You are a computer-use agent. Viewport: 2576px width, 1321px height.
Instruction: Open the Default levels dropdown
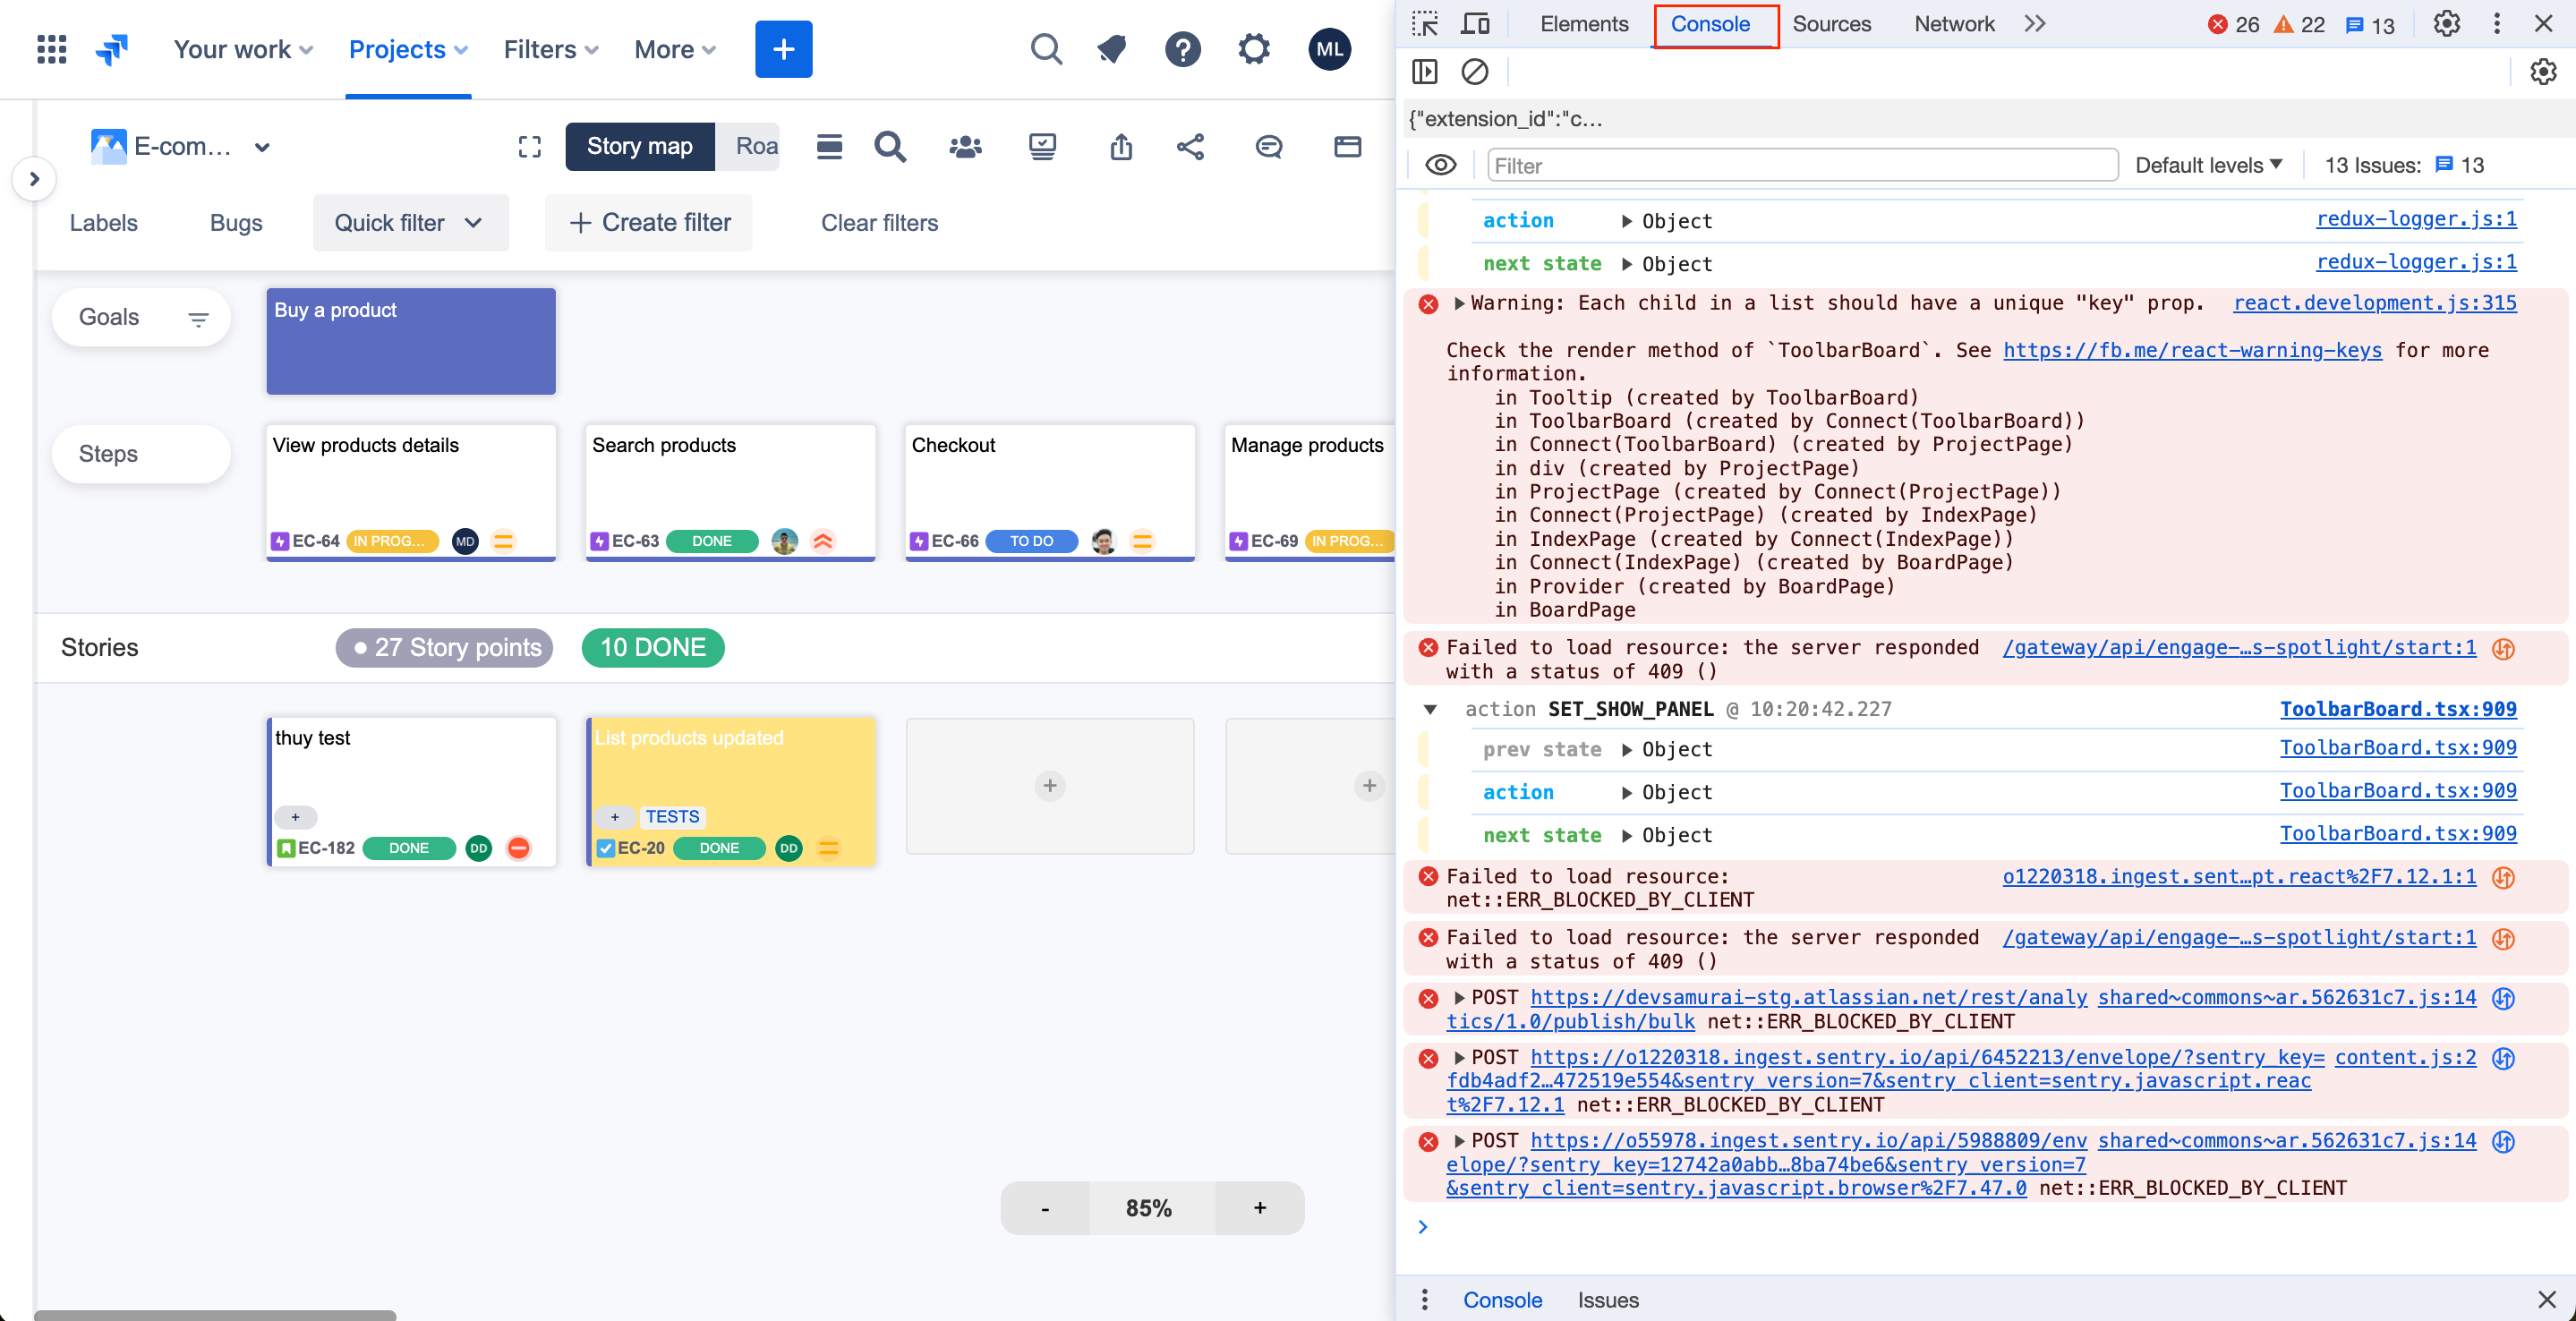(x=2208, y=165)
